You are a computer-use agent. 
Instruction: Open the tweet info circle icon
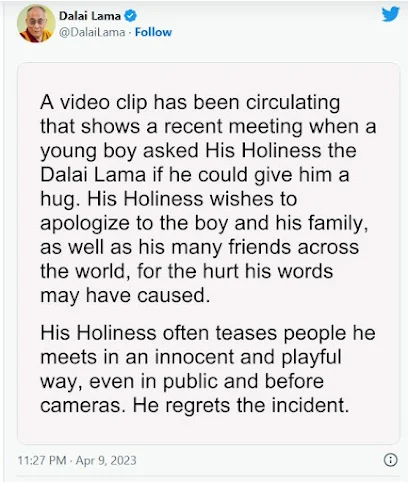point(391,460)
